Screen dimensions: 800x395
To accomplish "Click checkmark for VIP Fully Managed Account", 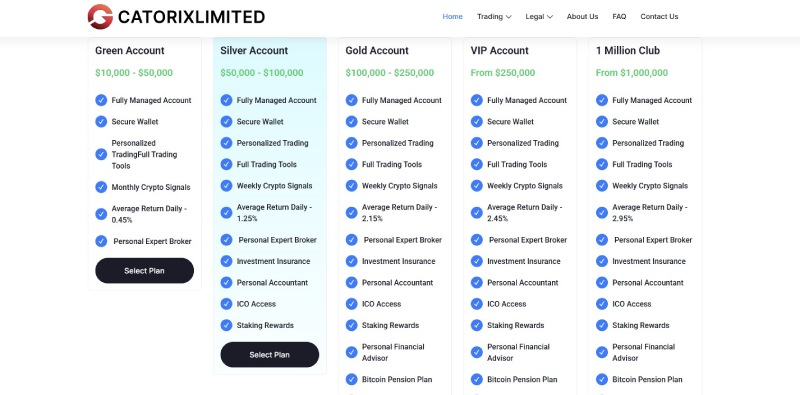I will tap(477, 100).
